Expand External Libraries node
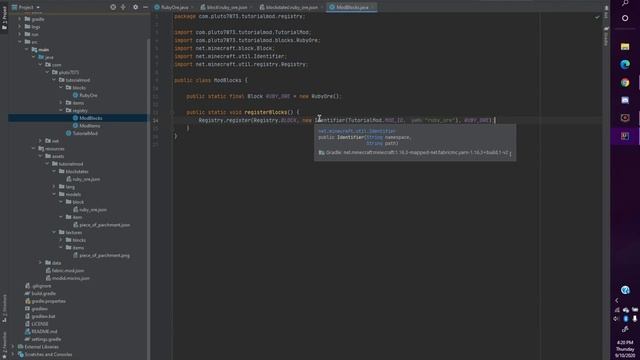This screenshot has height=360, width=640. point(13,347)
